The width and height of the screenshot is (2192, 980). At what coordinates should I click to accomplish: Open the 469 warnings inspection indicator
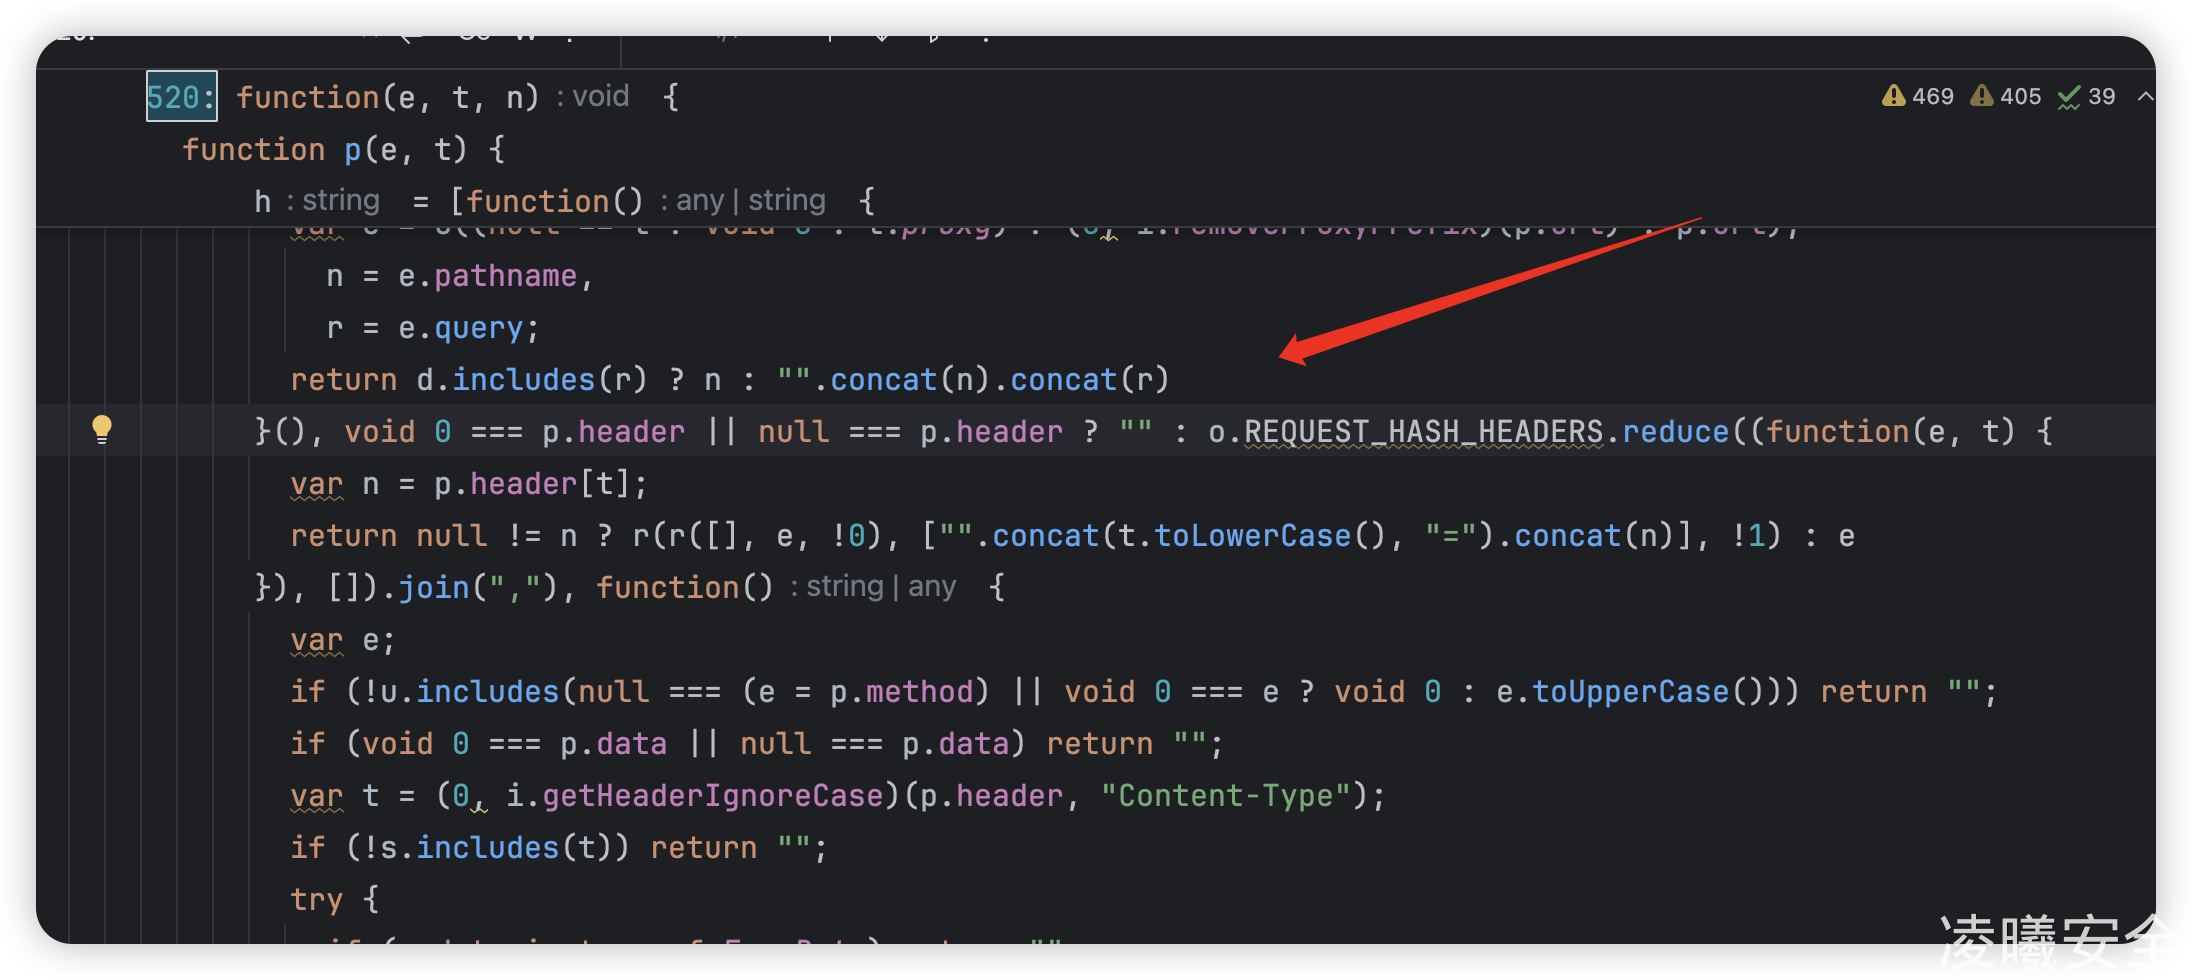coord(1917,96)
